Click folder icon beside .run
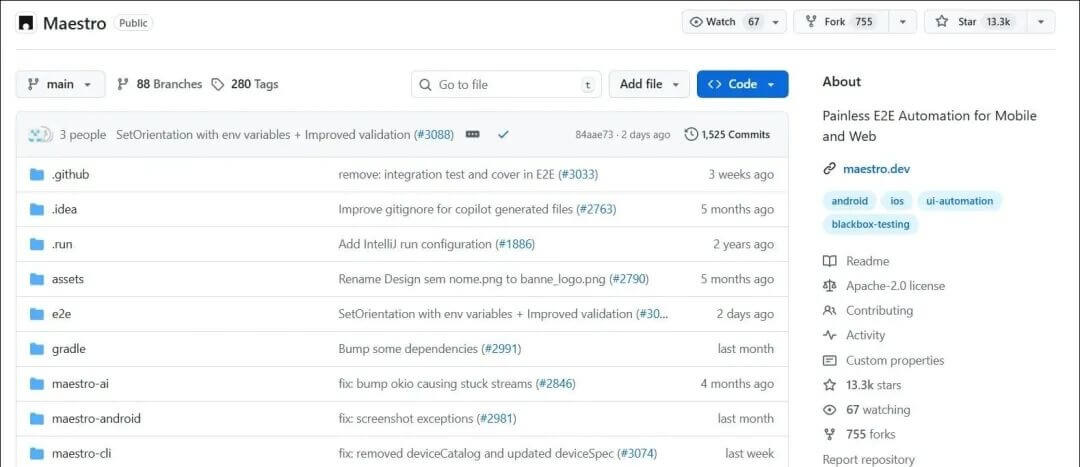 pos(37,245)
